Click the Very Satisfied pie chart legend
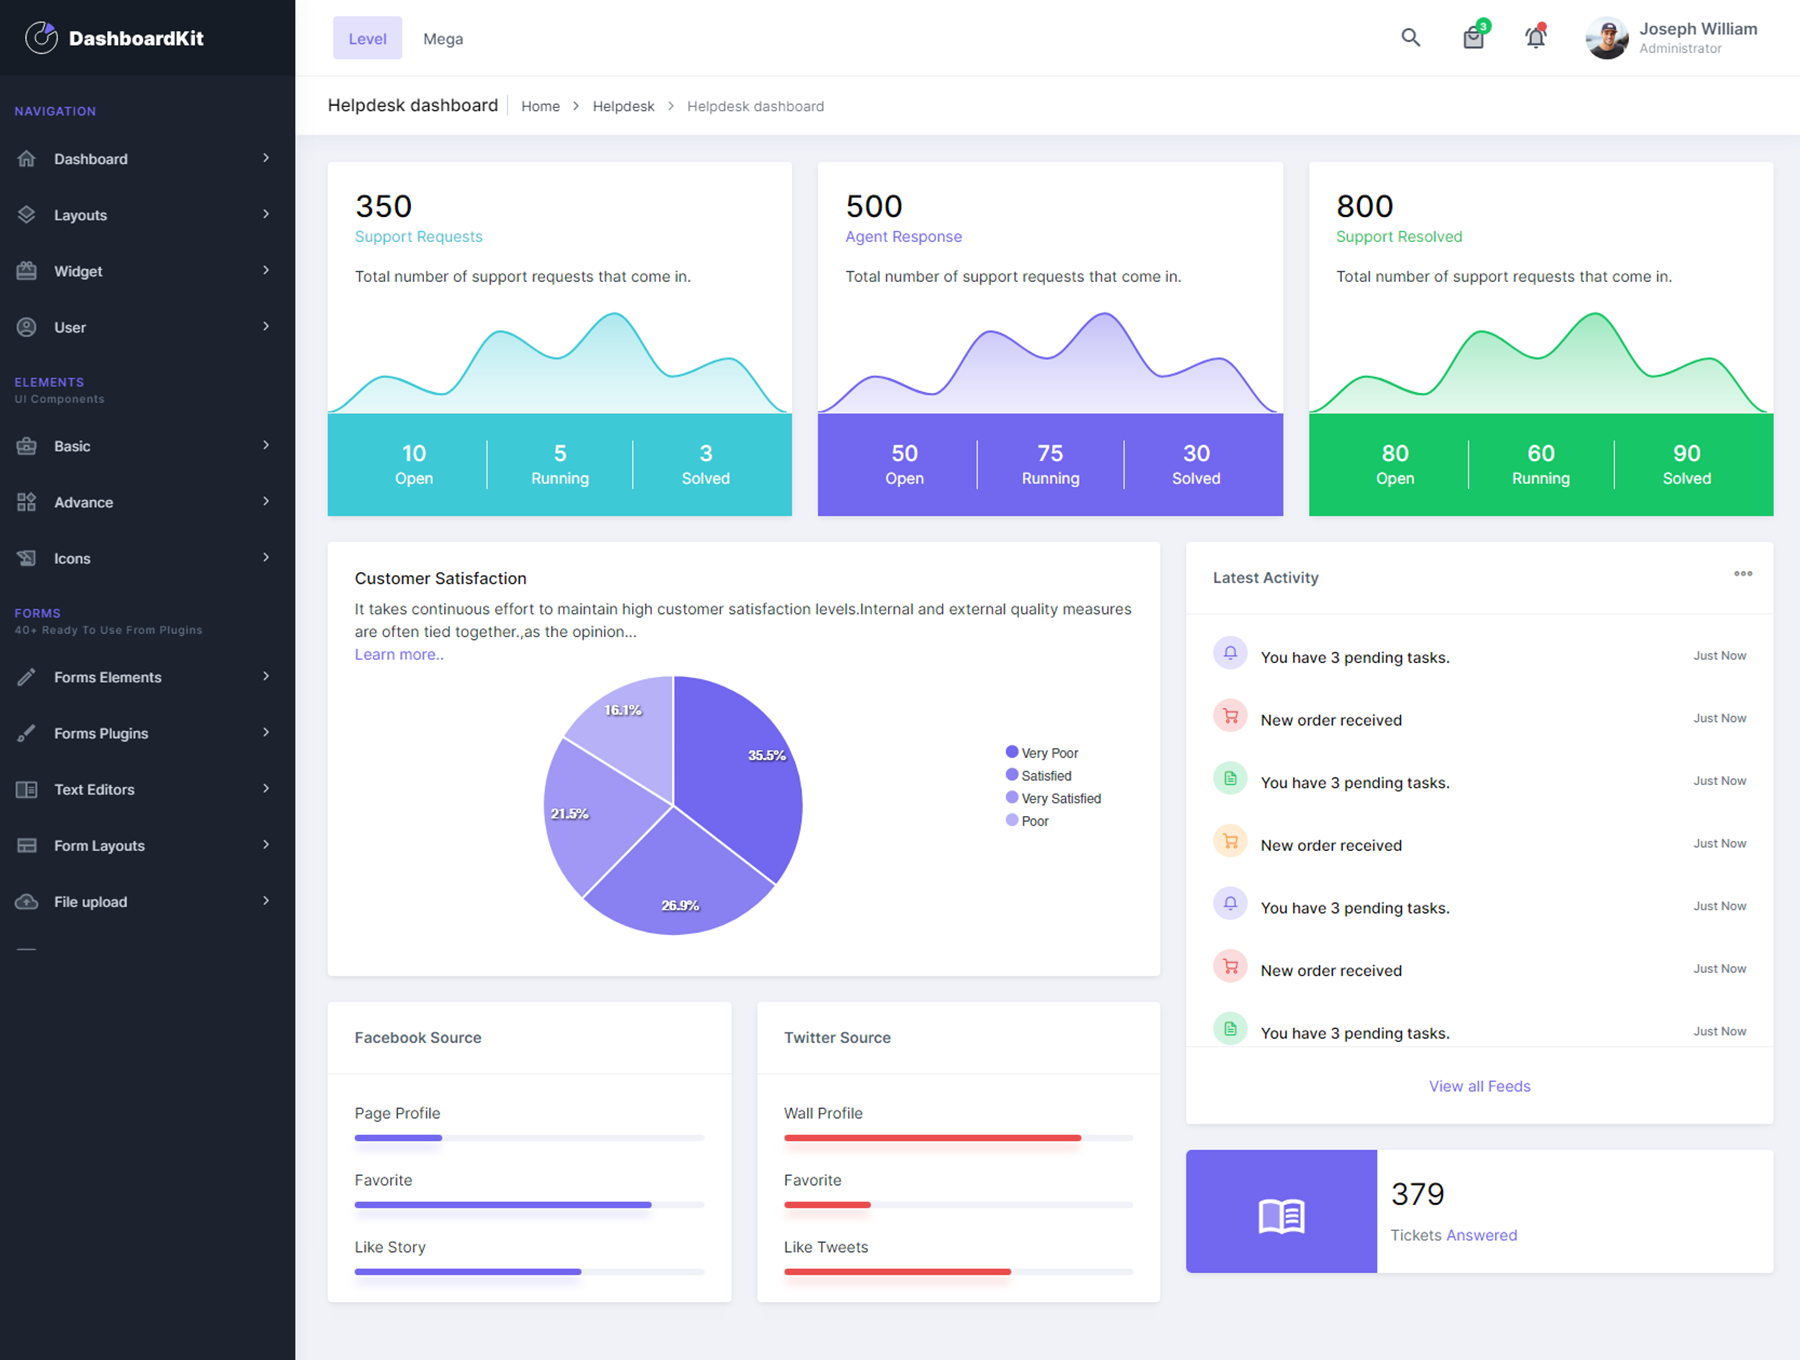This screenshot has width=1800, height=1360. (x=1053, y=798)
